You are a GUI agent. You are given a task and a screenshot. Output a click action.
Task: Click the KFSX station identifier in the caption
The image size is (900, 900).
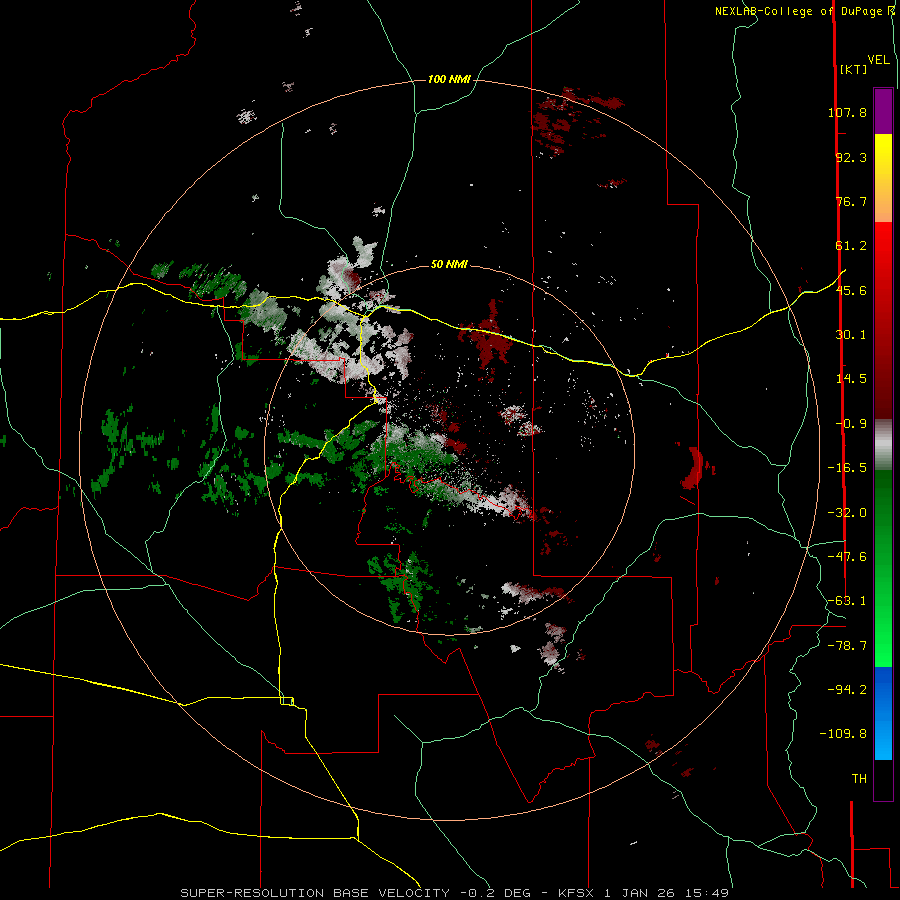577,893
